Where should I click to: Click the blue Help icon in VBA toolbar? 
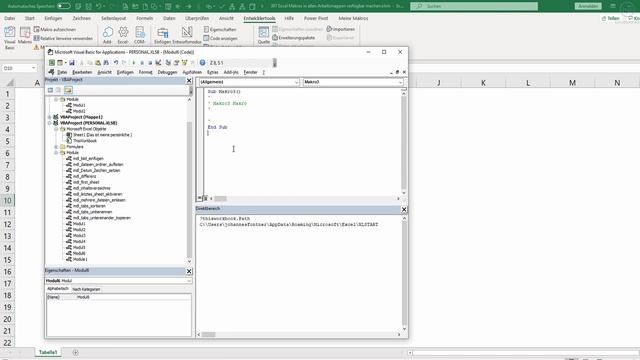click(202, 62)
